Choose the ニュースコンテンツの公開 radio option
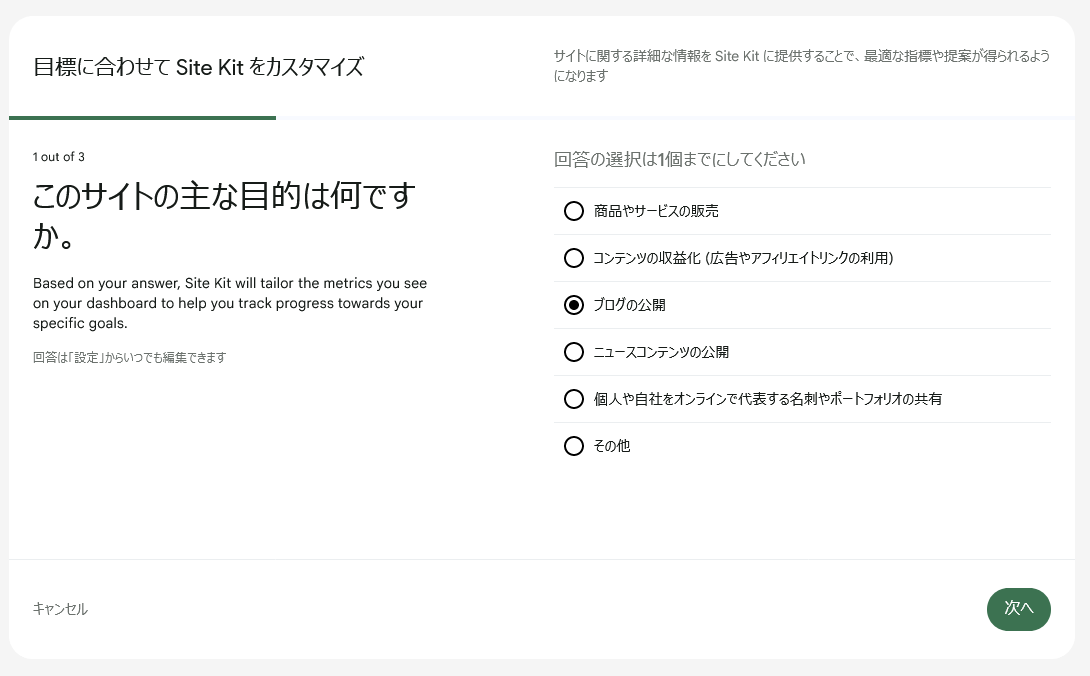This screenshot has width=1090, height=676. coord(574,352)
